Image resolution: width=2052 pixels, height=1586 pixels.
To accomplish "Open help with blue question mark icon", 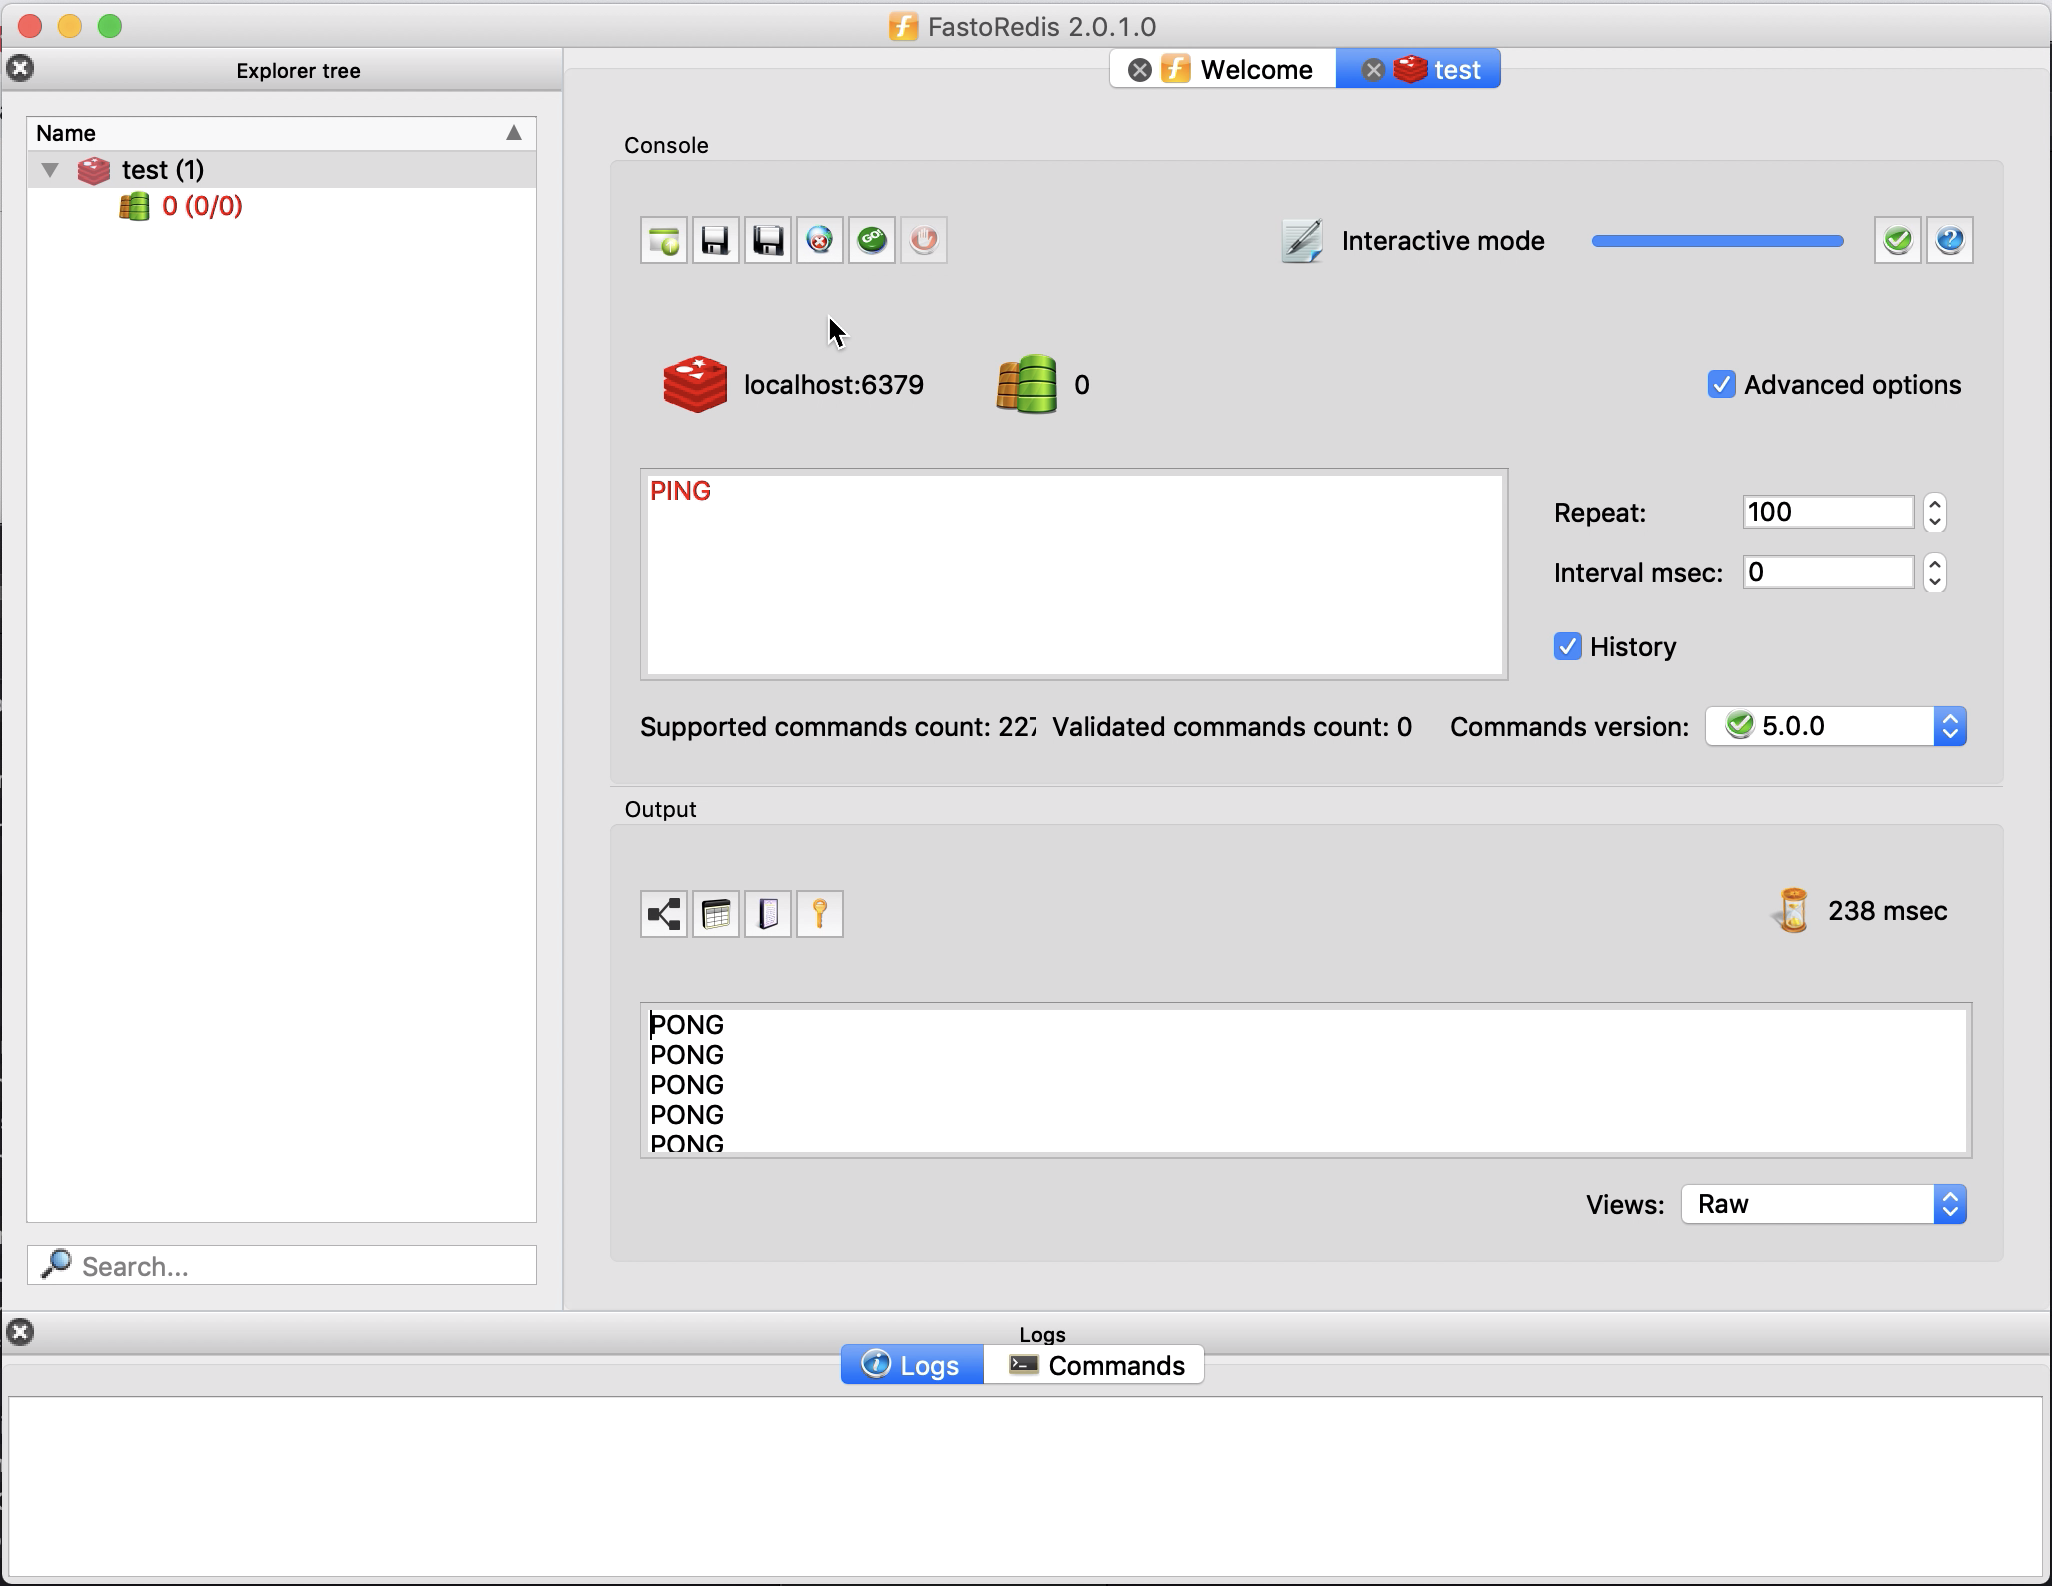I will (1950, 240).
